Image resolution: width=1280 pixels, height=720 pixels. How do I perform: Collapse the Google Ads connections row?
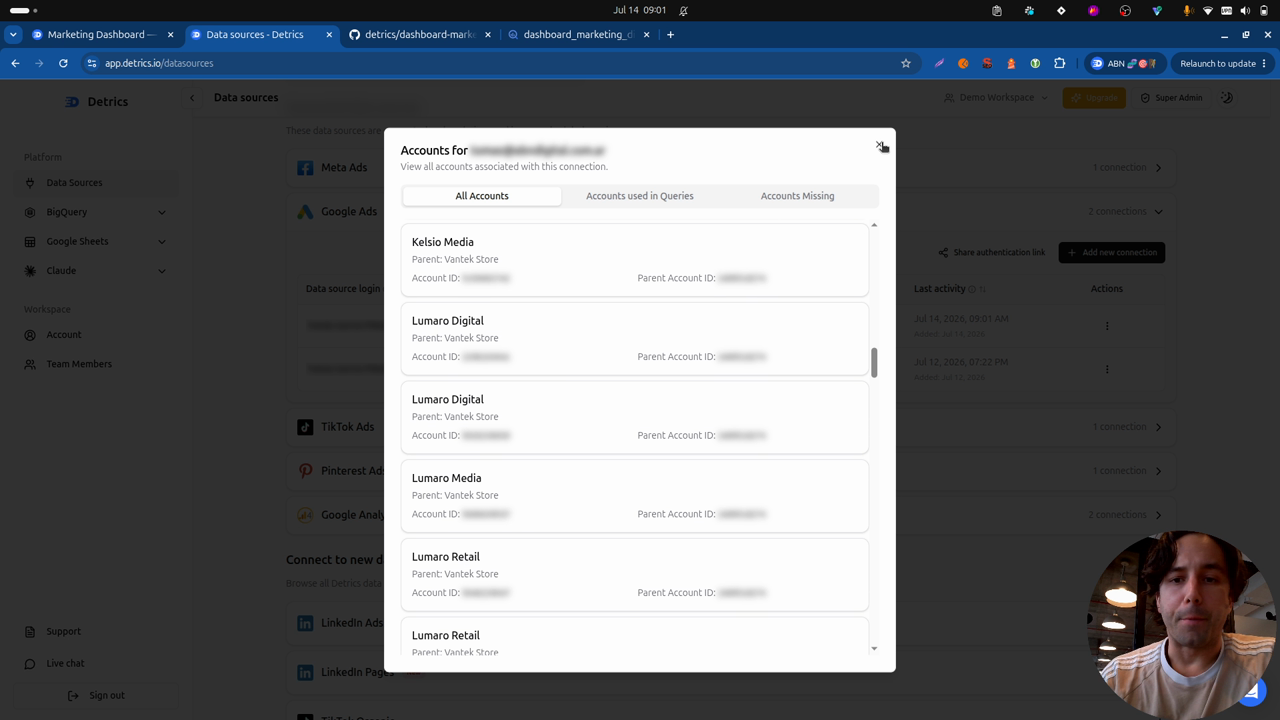pos(732,212)
